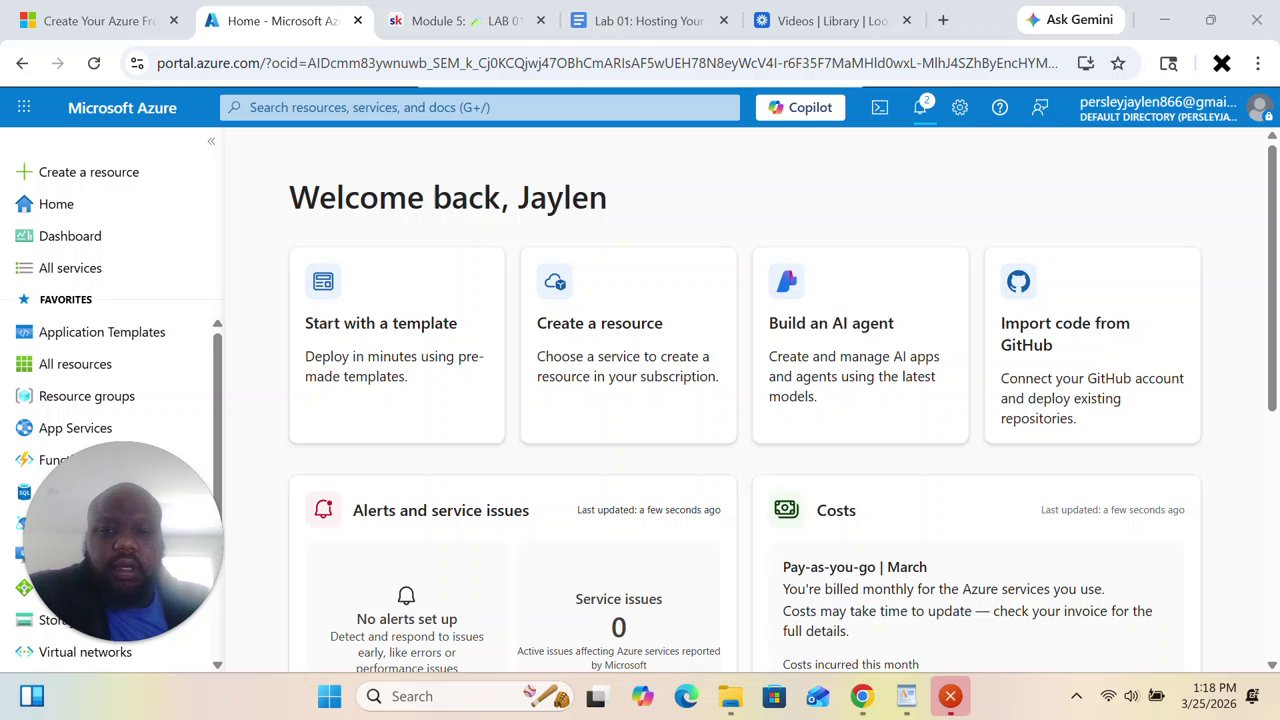
Task: Click the App Services globe icon
Action: (x=24, y=428)
